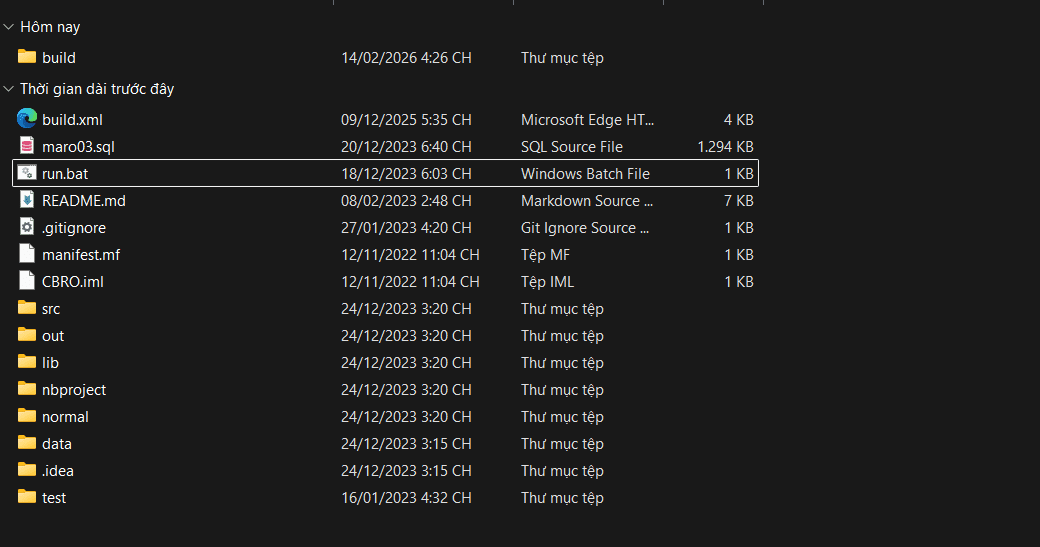Select the CBRO.iml file icon
The image size is (1040, 547).
[x=27, y=281]
